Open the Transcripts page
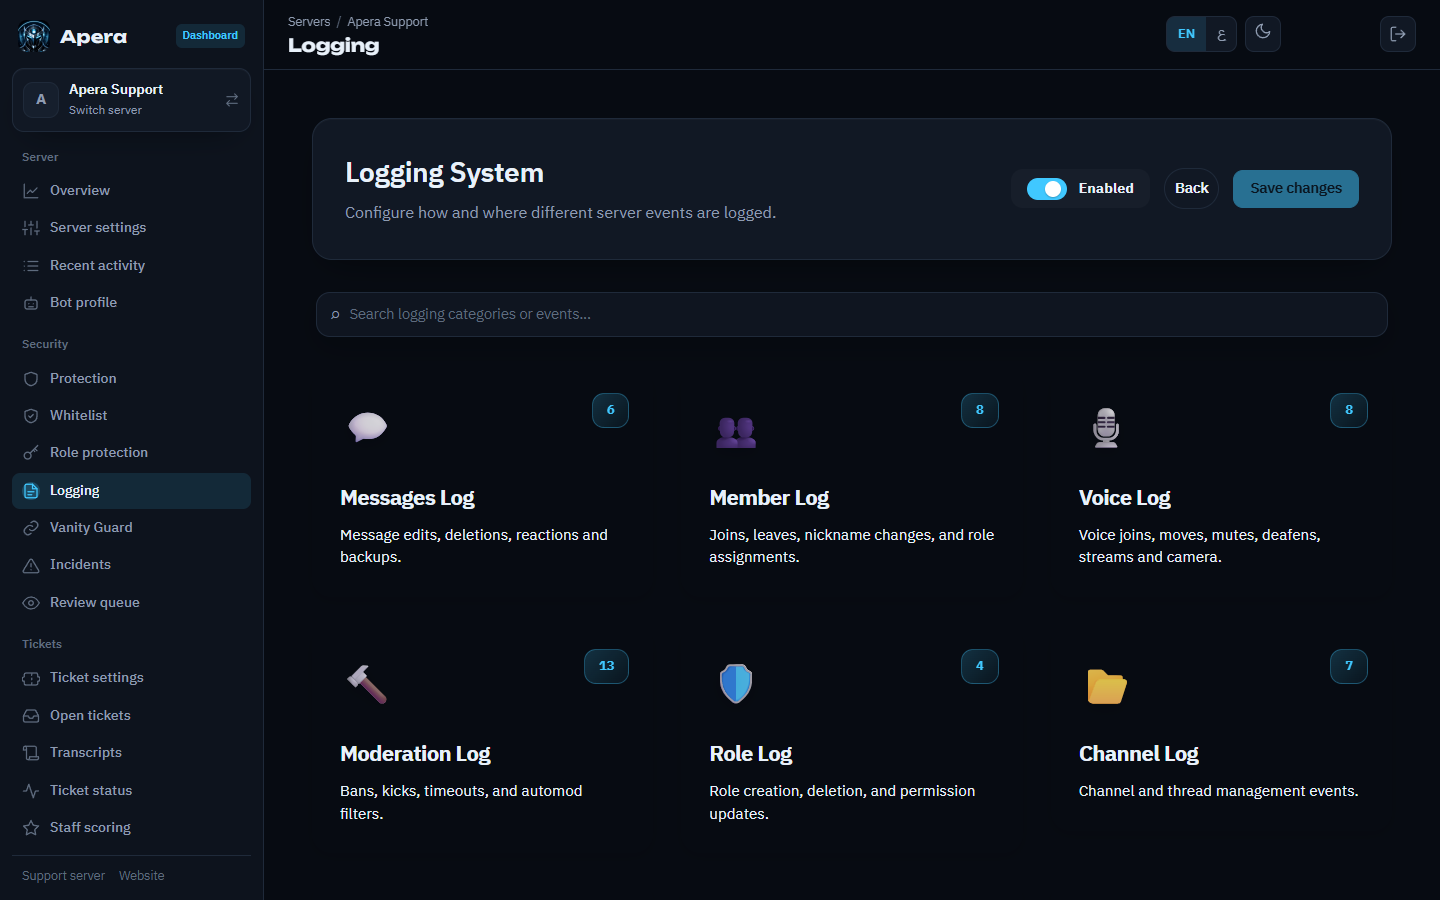1440x900 pixels. click(x=131, y=753)
